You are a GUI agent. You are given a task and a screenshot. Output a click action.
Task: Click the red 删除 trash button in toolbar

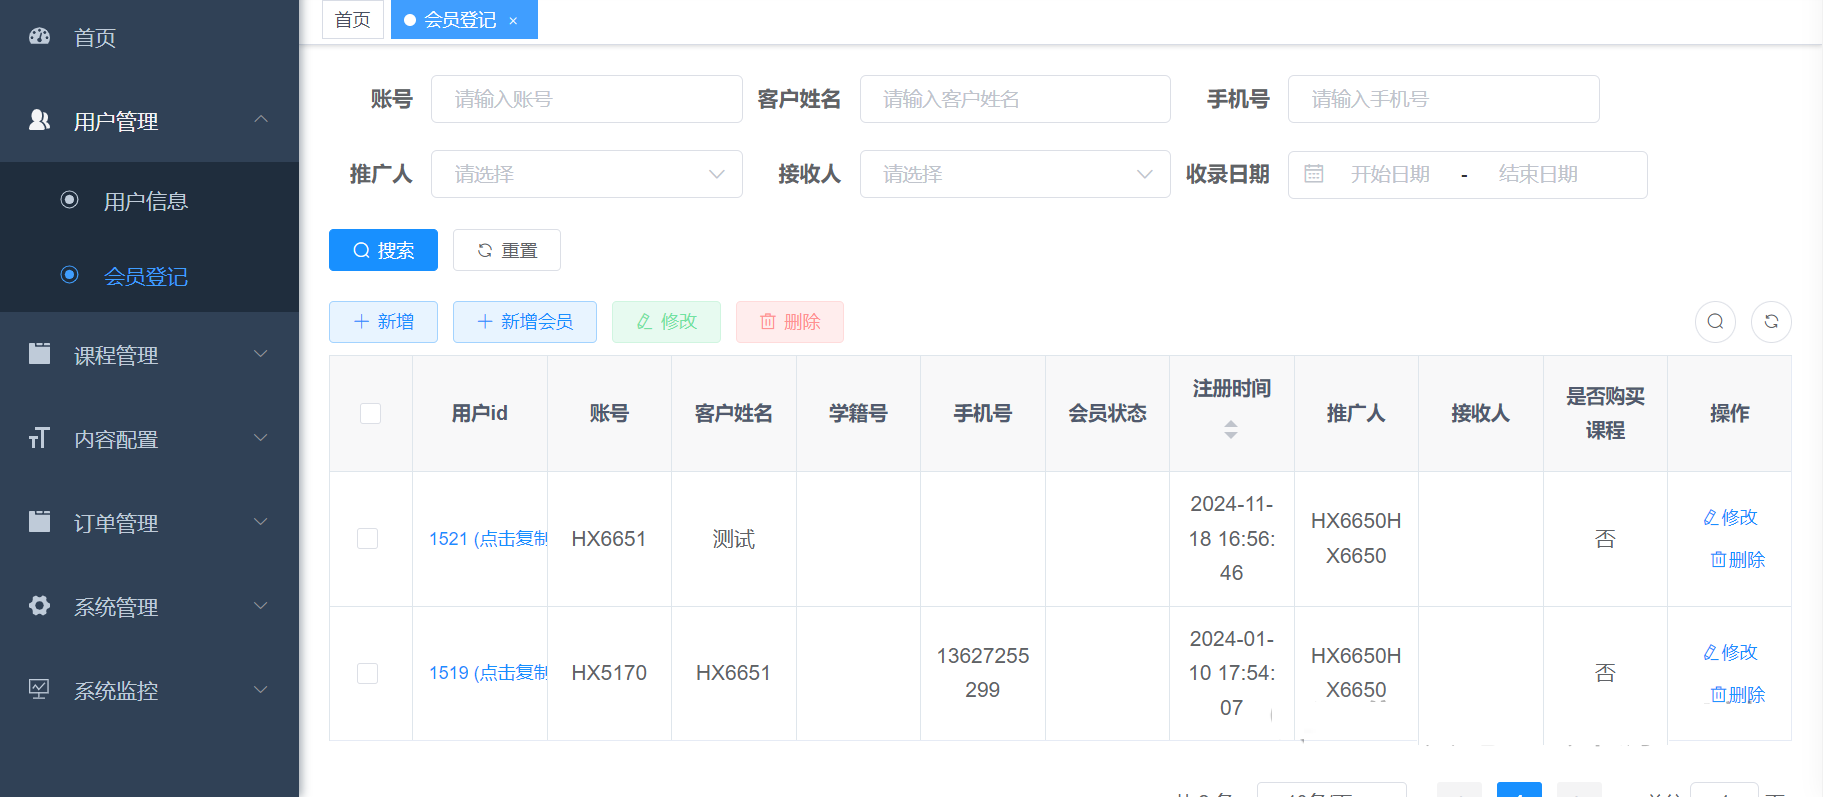point(789,322)
